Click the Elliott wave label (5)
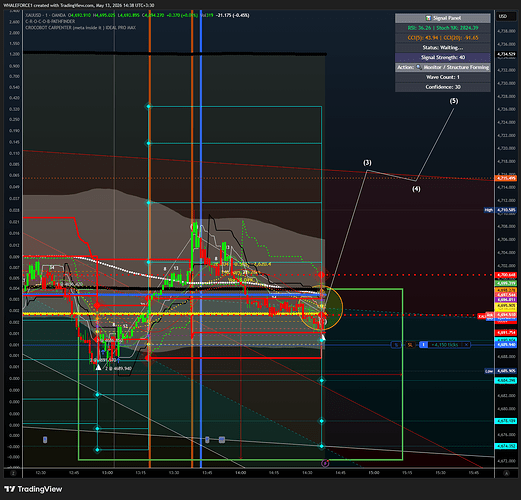Screen dimensions: 521x500 (454, 101)
